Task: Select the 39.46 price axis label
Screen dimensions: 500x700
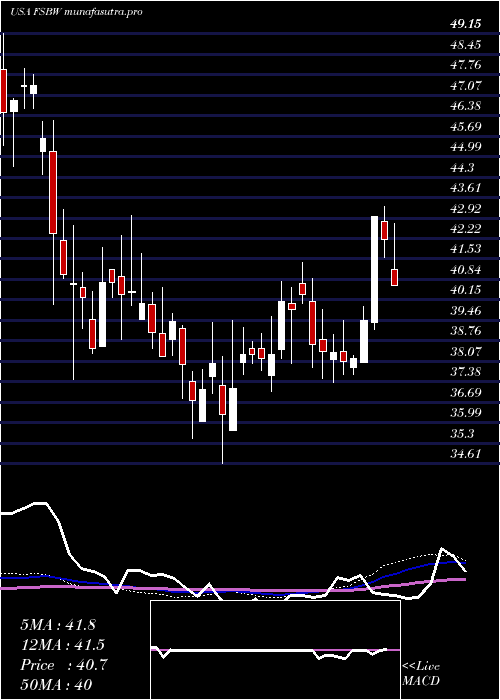Action: pyautogui.click(x=466, y=311)
